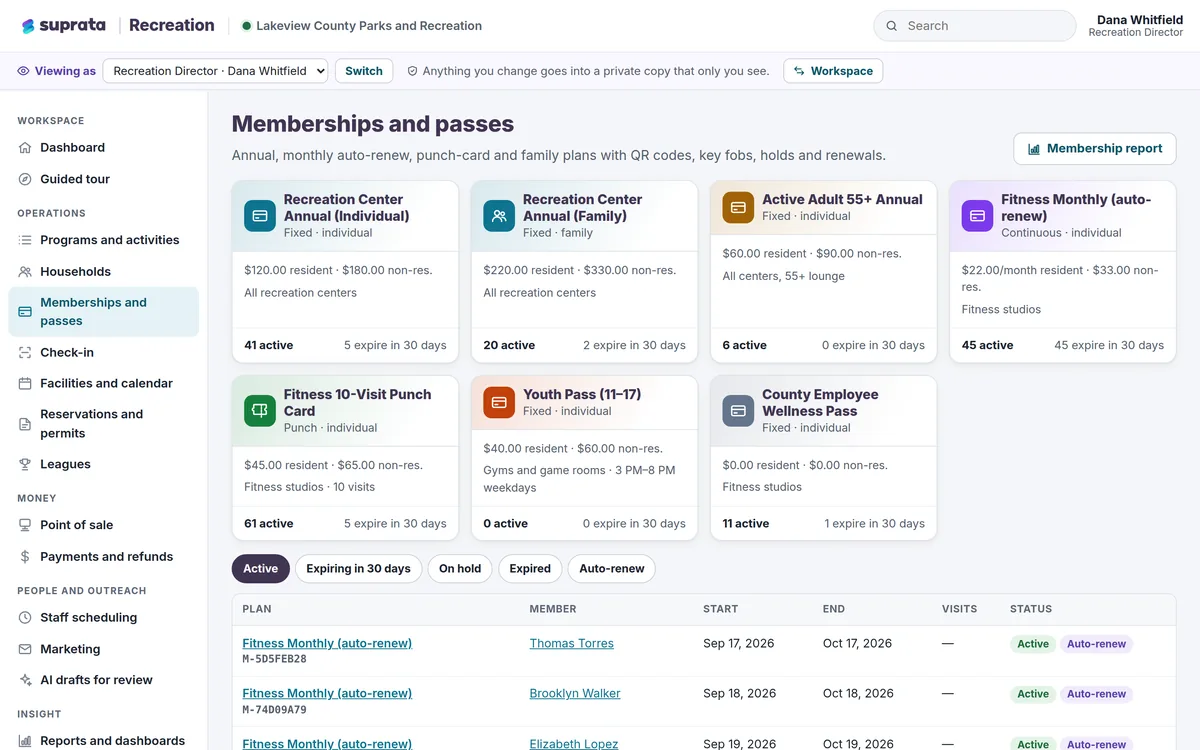Select the Expiring in 30 days filter
This screenshot has width=1200, height=750.
(358, 569)
